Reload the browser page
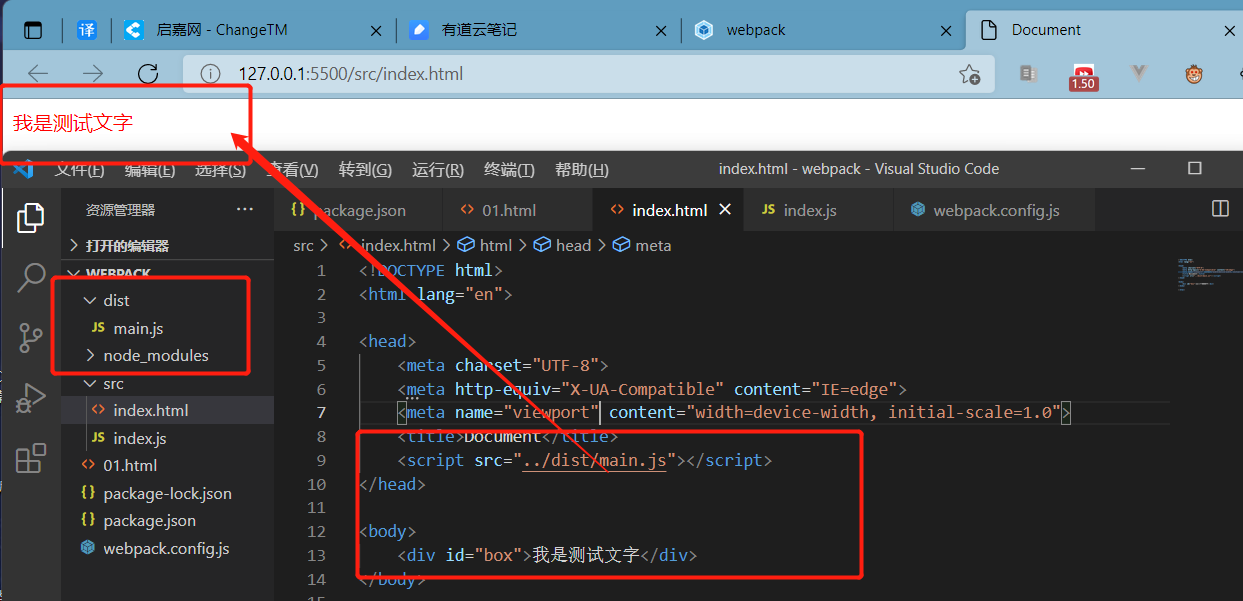 coord(148,73)
